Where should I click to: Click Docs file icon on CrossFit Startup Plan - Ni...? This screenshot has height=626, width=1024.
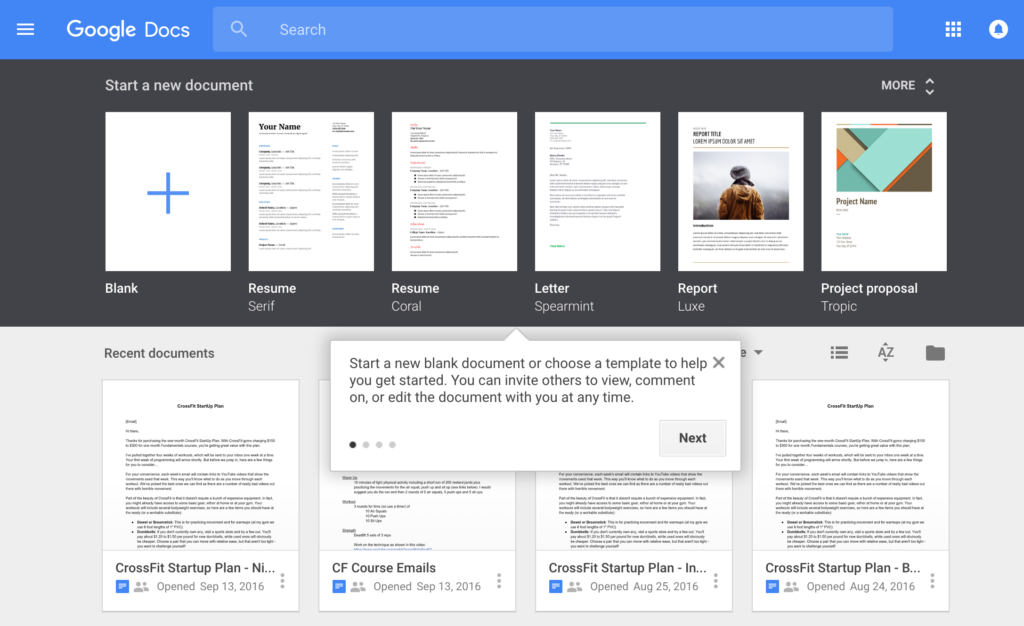(x=122, y=586)
